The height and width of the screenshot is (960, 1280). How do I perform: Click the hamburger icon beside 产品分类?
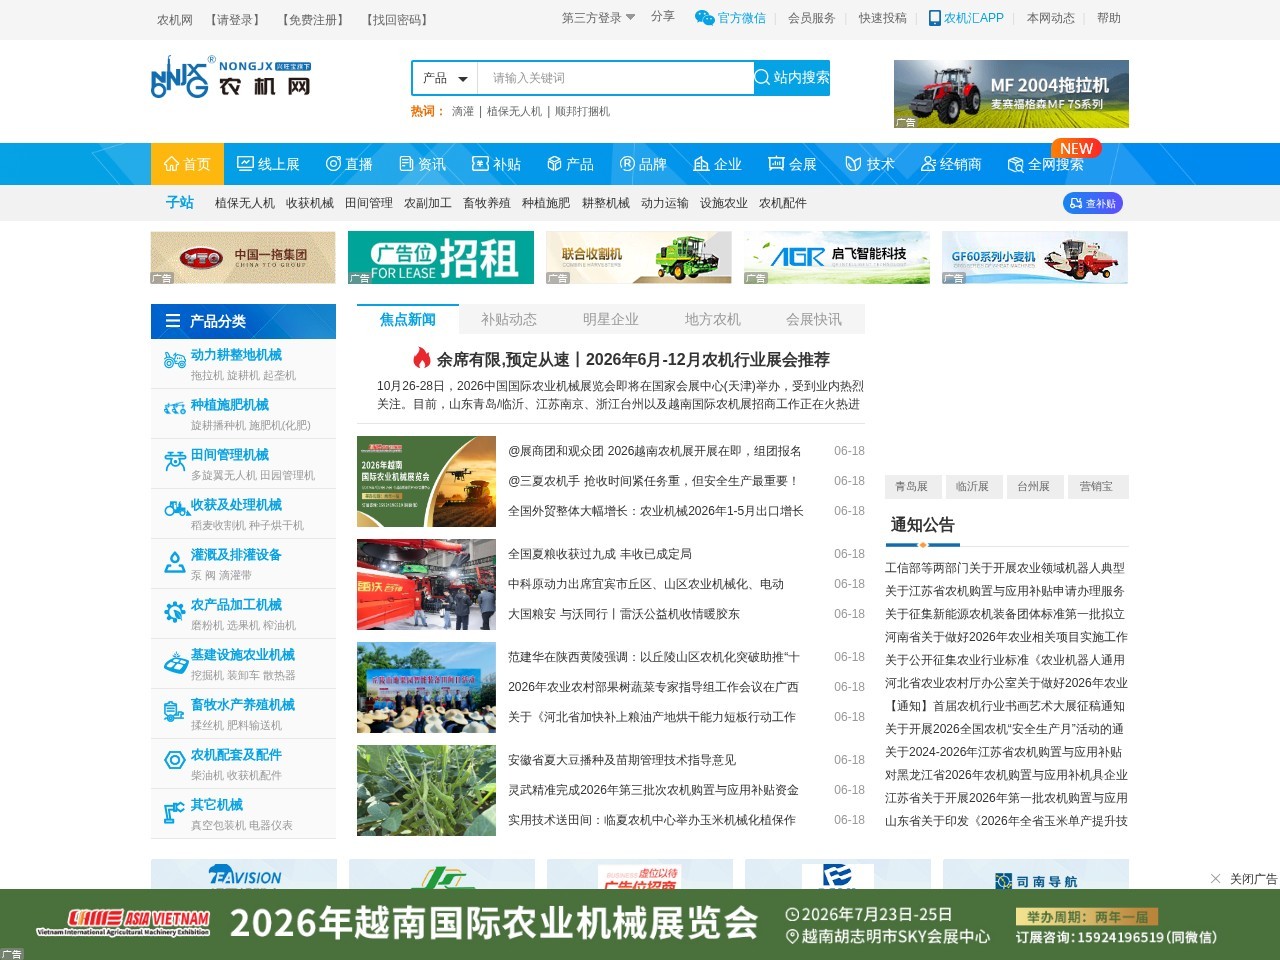pyautogui.click(x=173, y=321)
